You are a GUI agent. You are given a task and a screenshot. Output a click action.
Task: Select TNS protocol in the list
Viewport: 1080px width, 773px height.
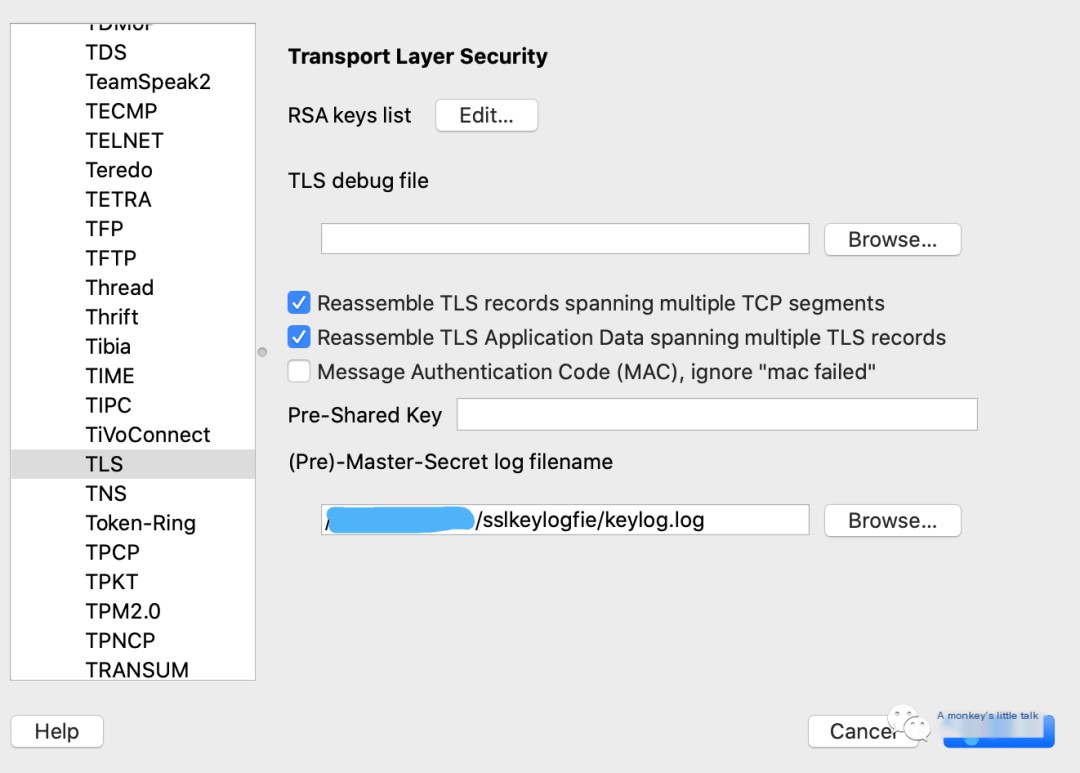pyautogui.click(x=106, y=493)
